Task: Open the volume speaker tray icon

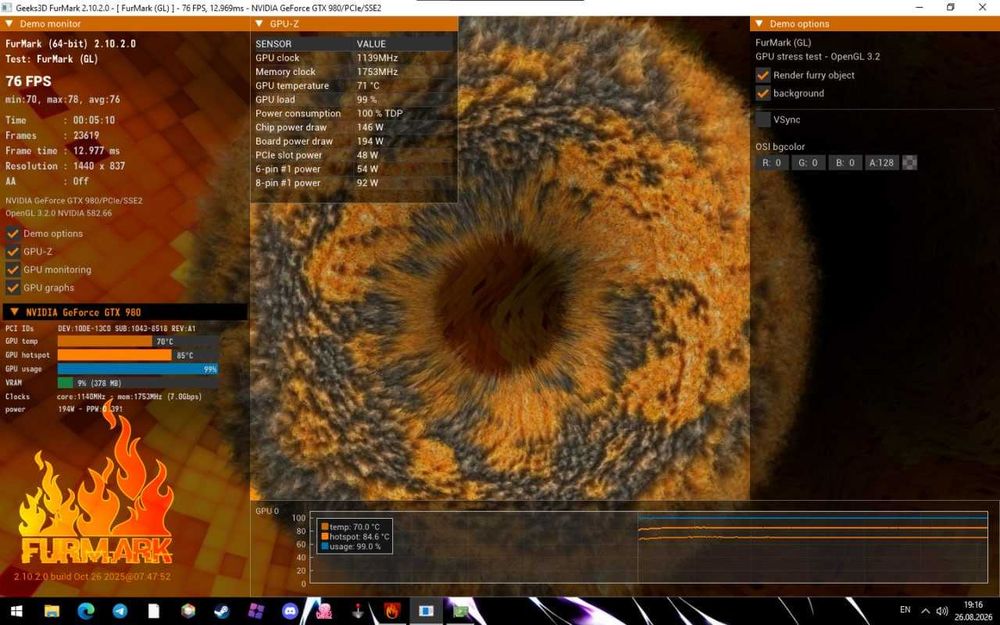Action: point(942,611)
